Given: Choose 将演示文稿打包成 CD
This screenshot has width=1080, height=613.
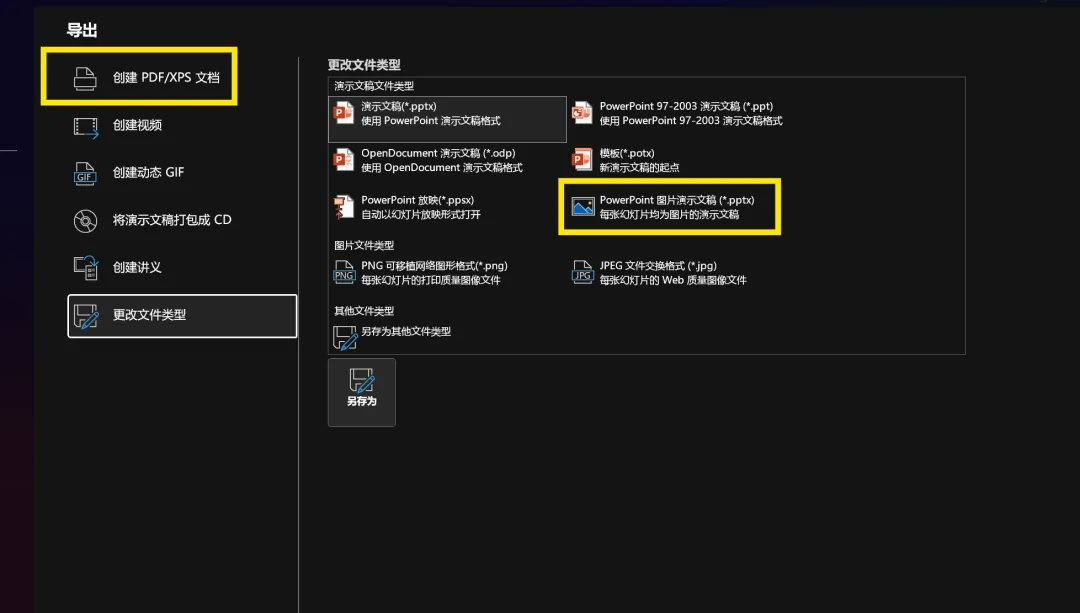Looking at the screenshot, I should [183, 220].
